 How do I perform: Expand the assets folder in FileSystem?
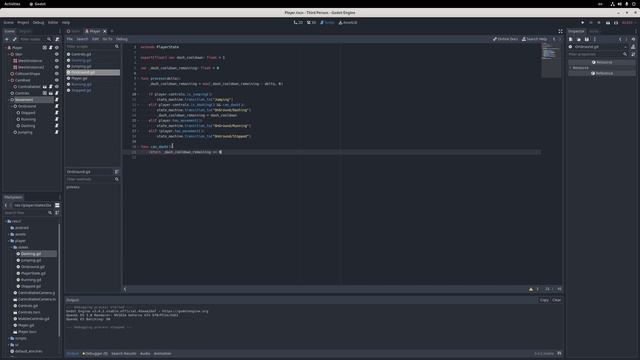tap(9, 234)
